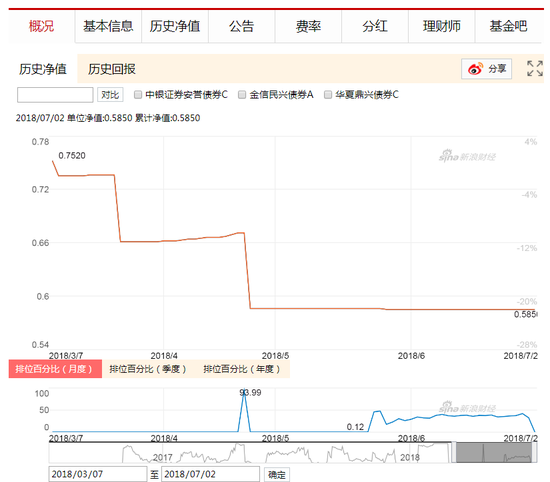
Task: Go to the 公告 tab
Action: click(241, 26)
